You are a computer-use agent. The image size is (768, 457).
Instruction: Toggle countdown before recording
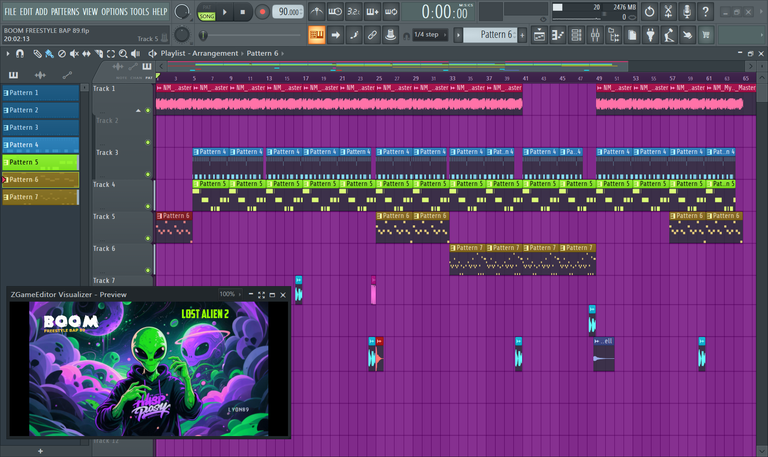click(354, 11)
